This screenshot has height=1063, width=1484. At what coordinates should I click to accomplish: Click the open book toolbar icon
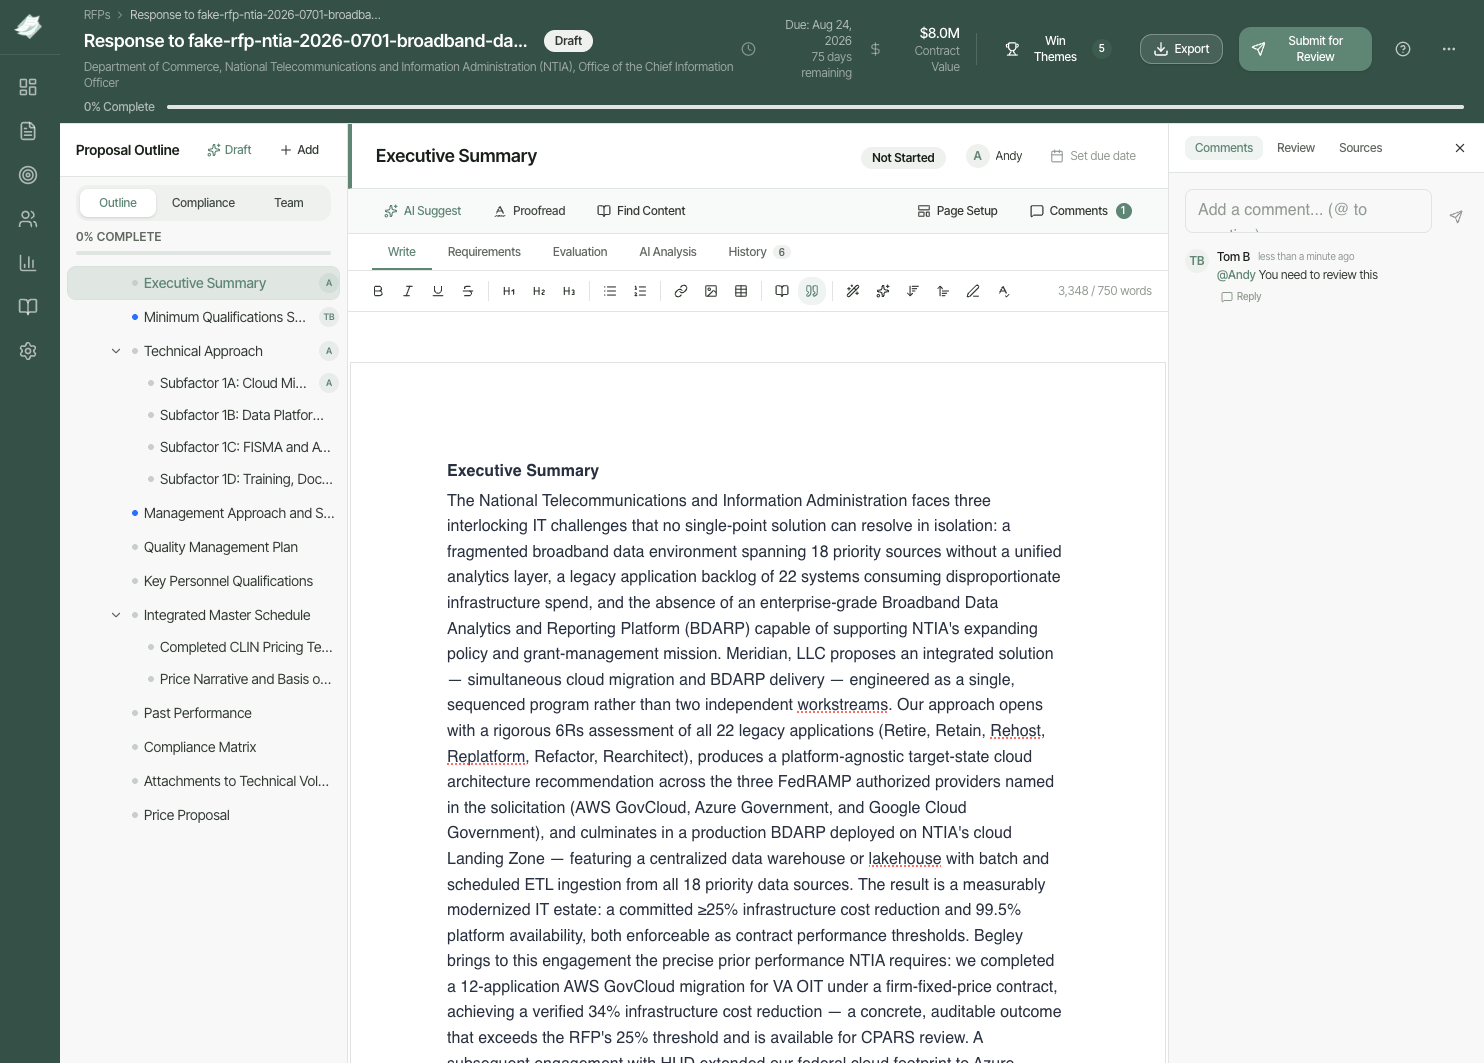[782, 291]
